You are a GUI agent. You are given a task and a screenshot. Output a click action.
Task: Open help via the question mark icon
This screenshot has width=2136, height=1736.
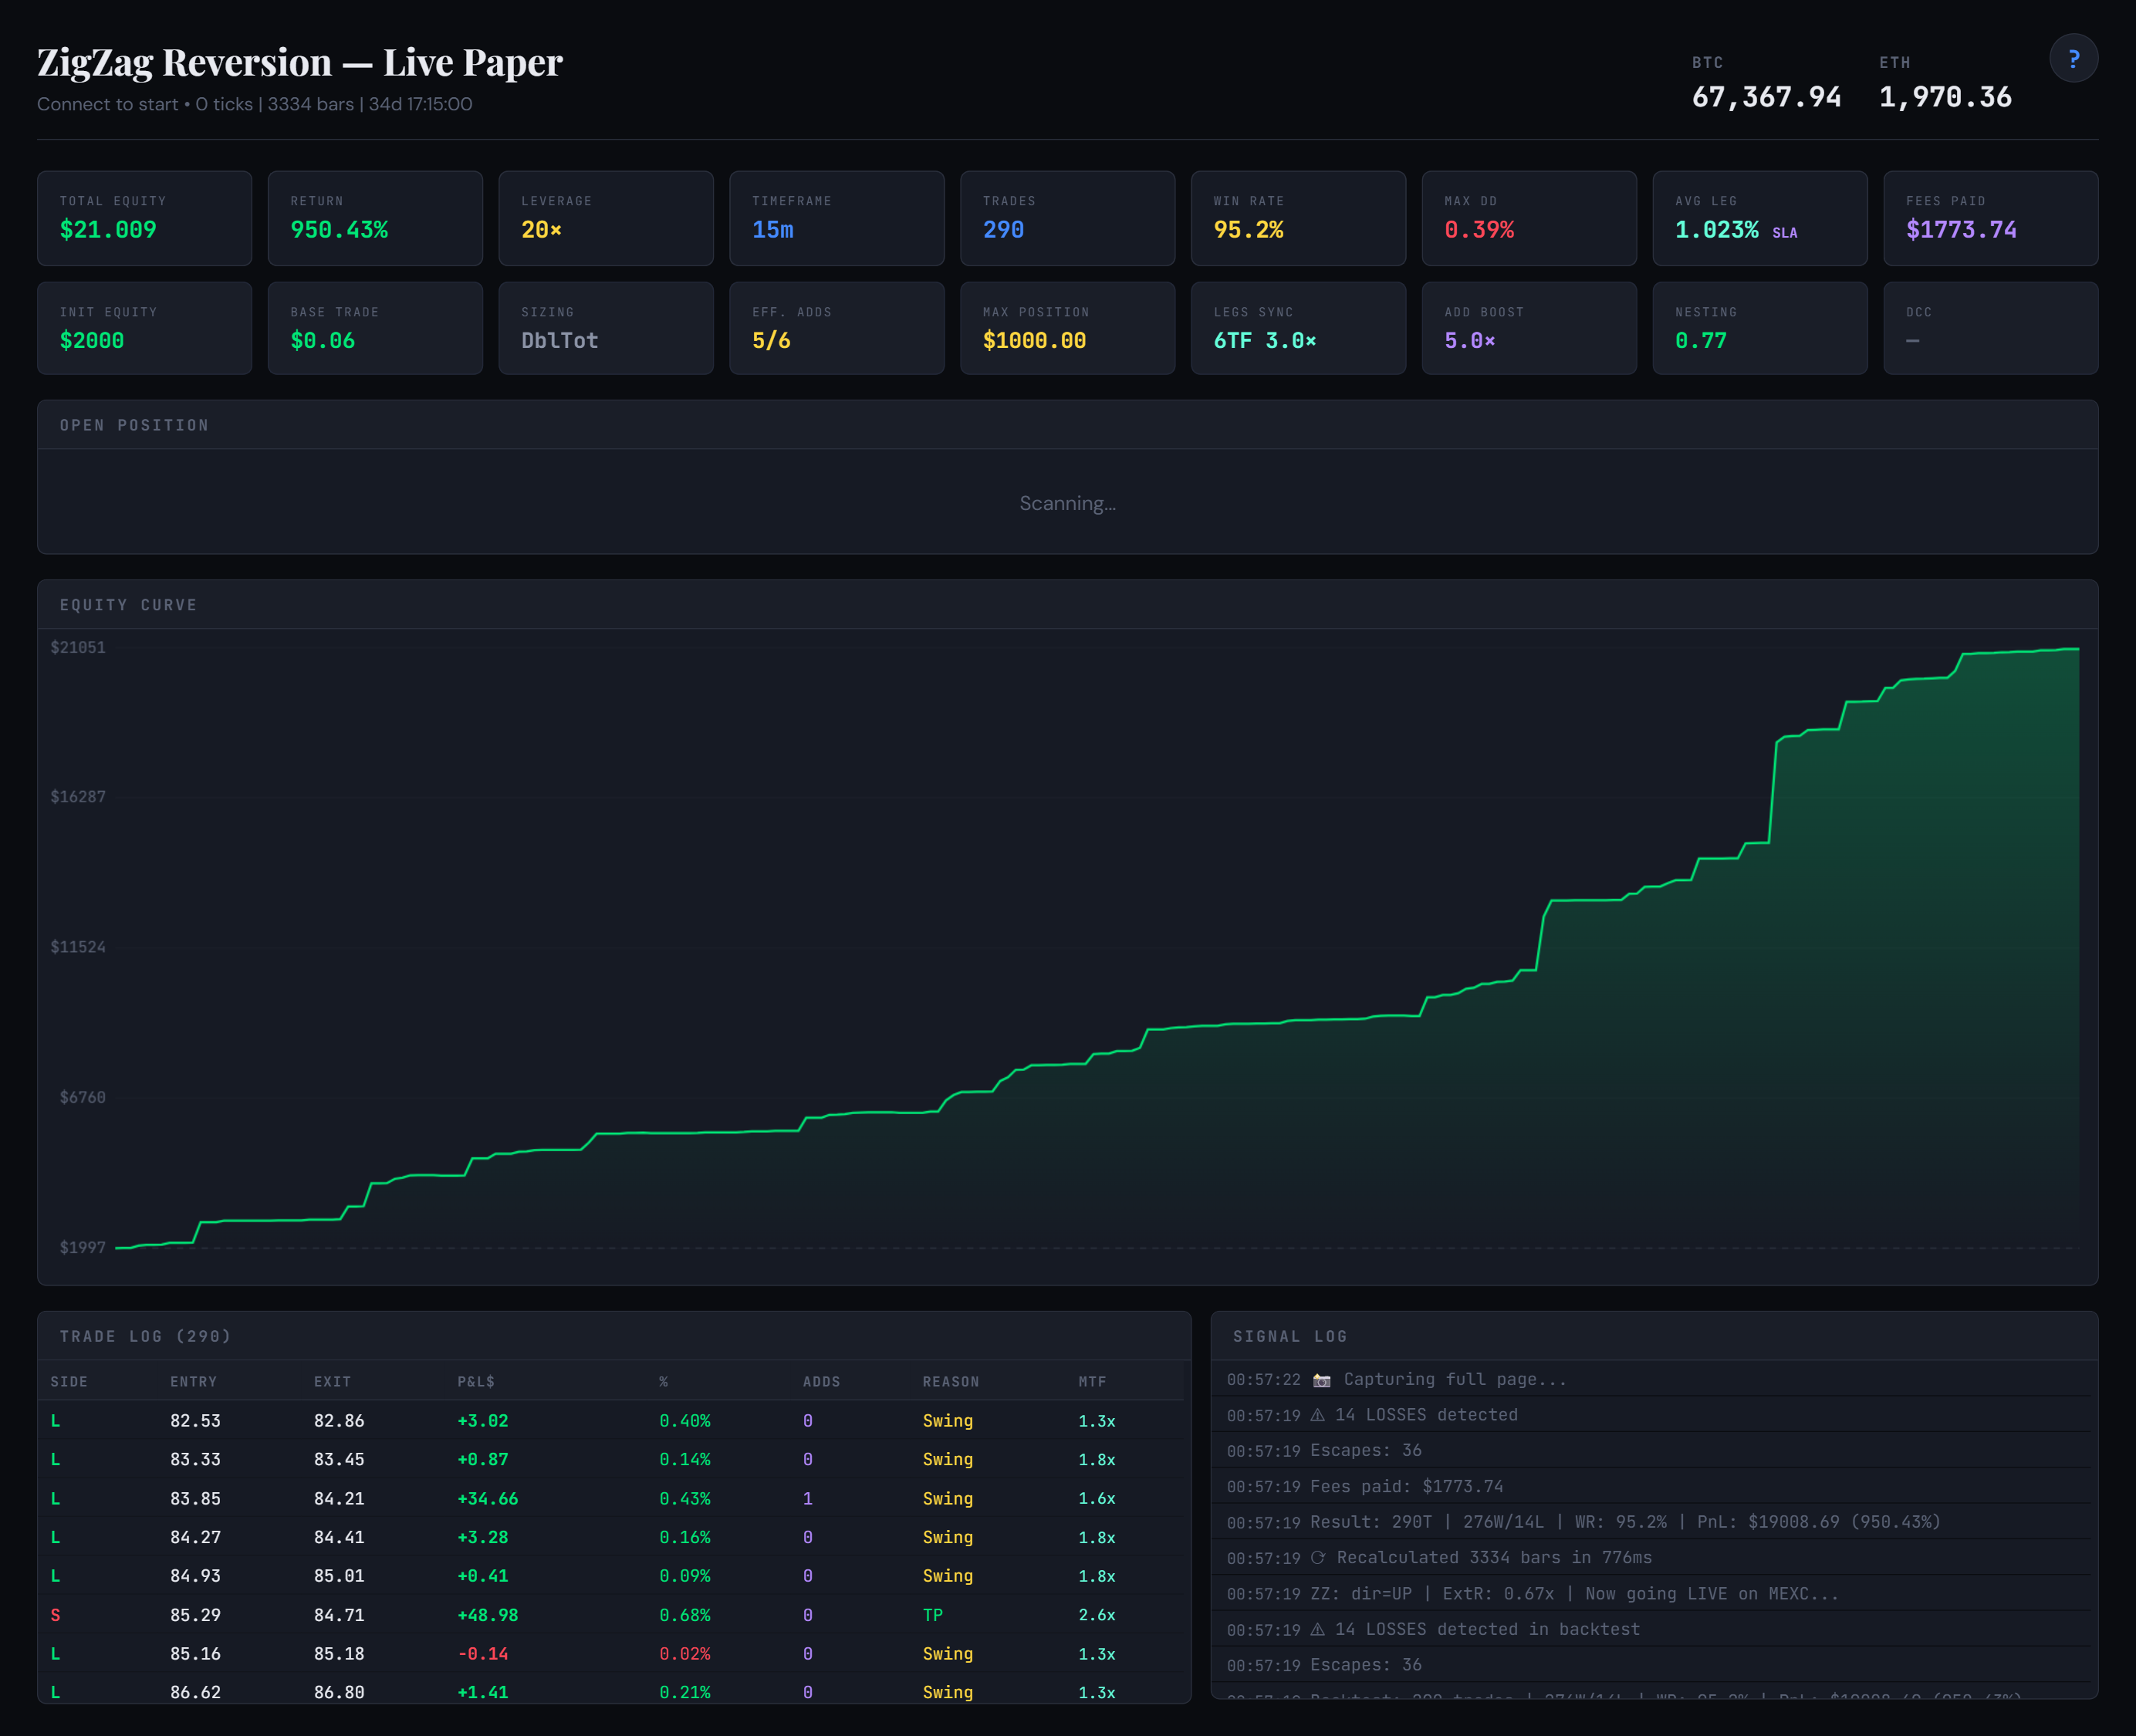[2074, 58]
